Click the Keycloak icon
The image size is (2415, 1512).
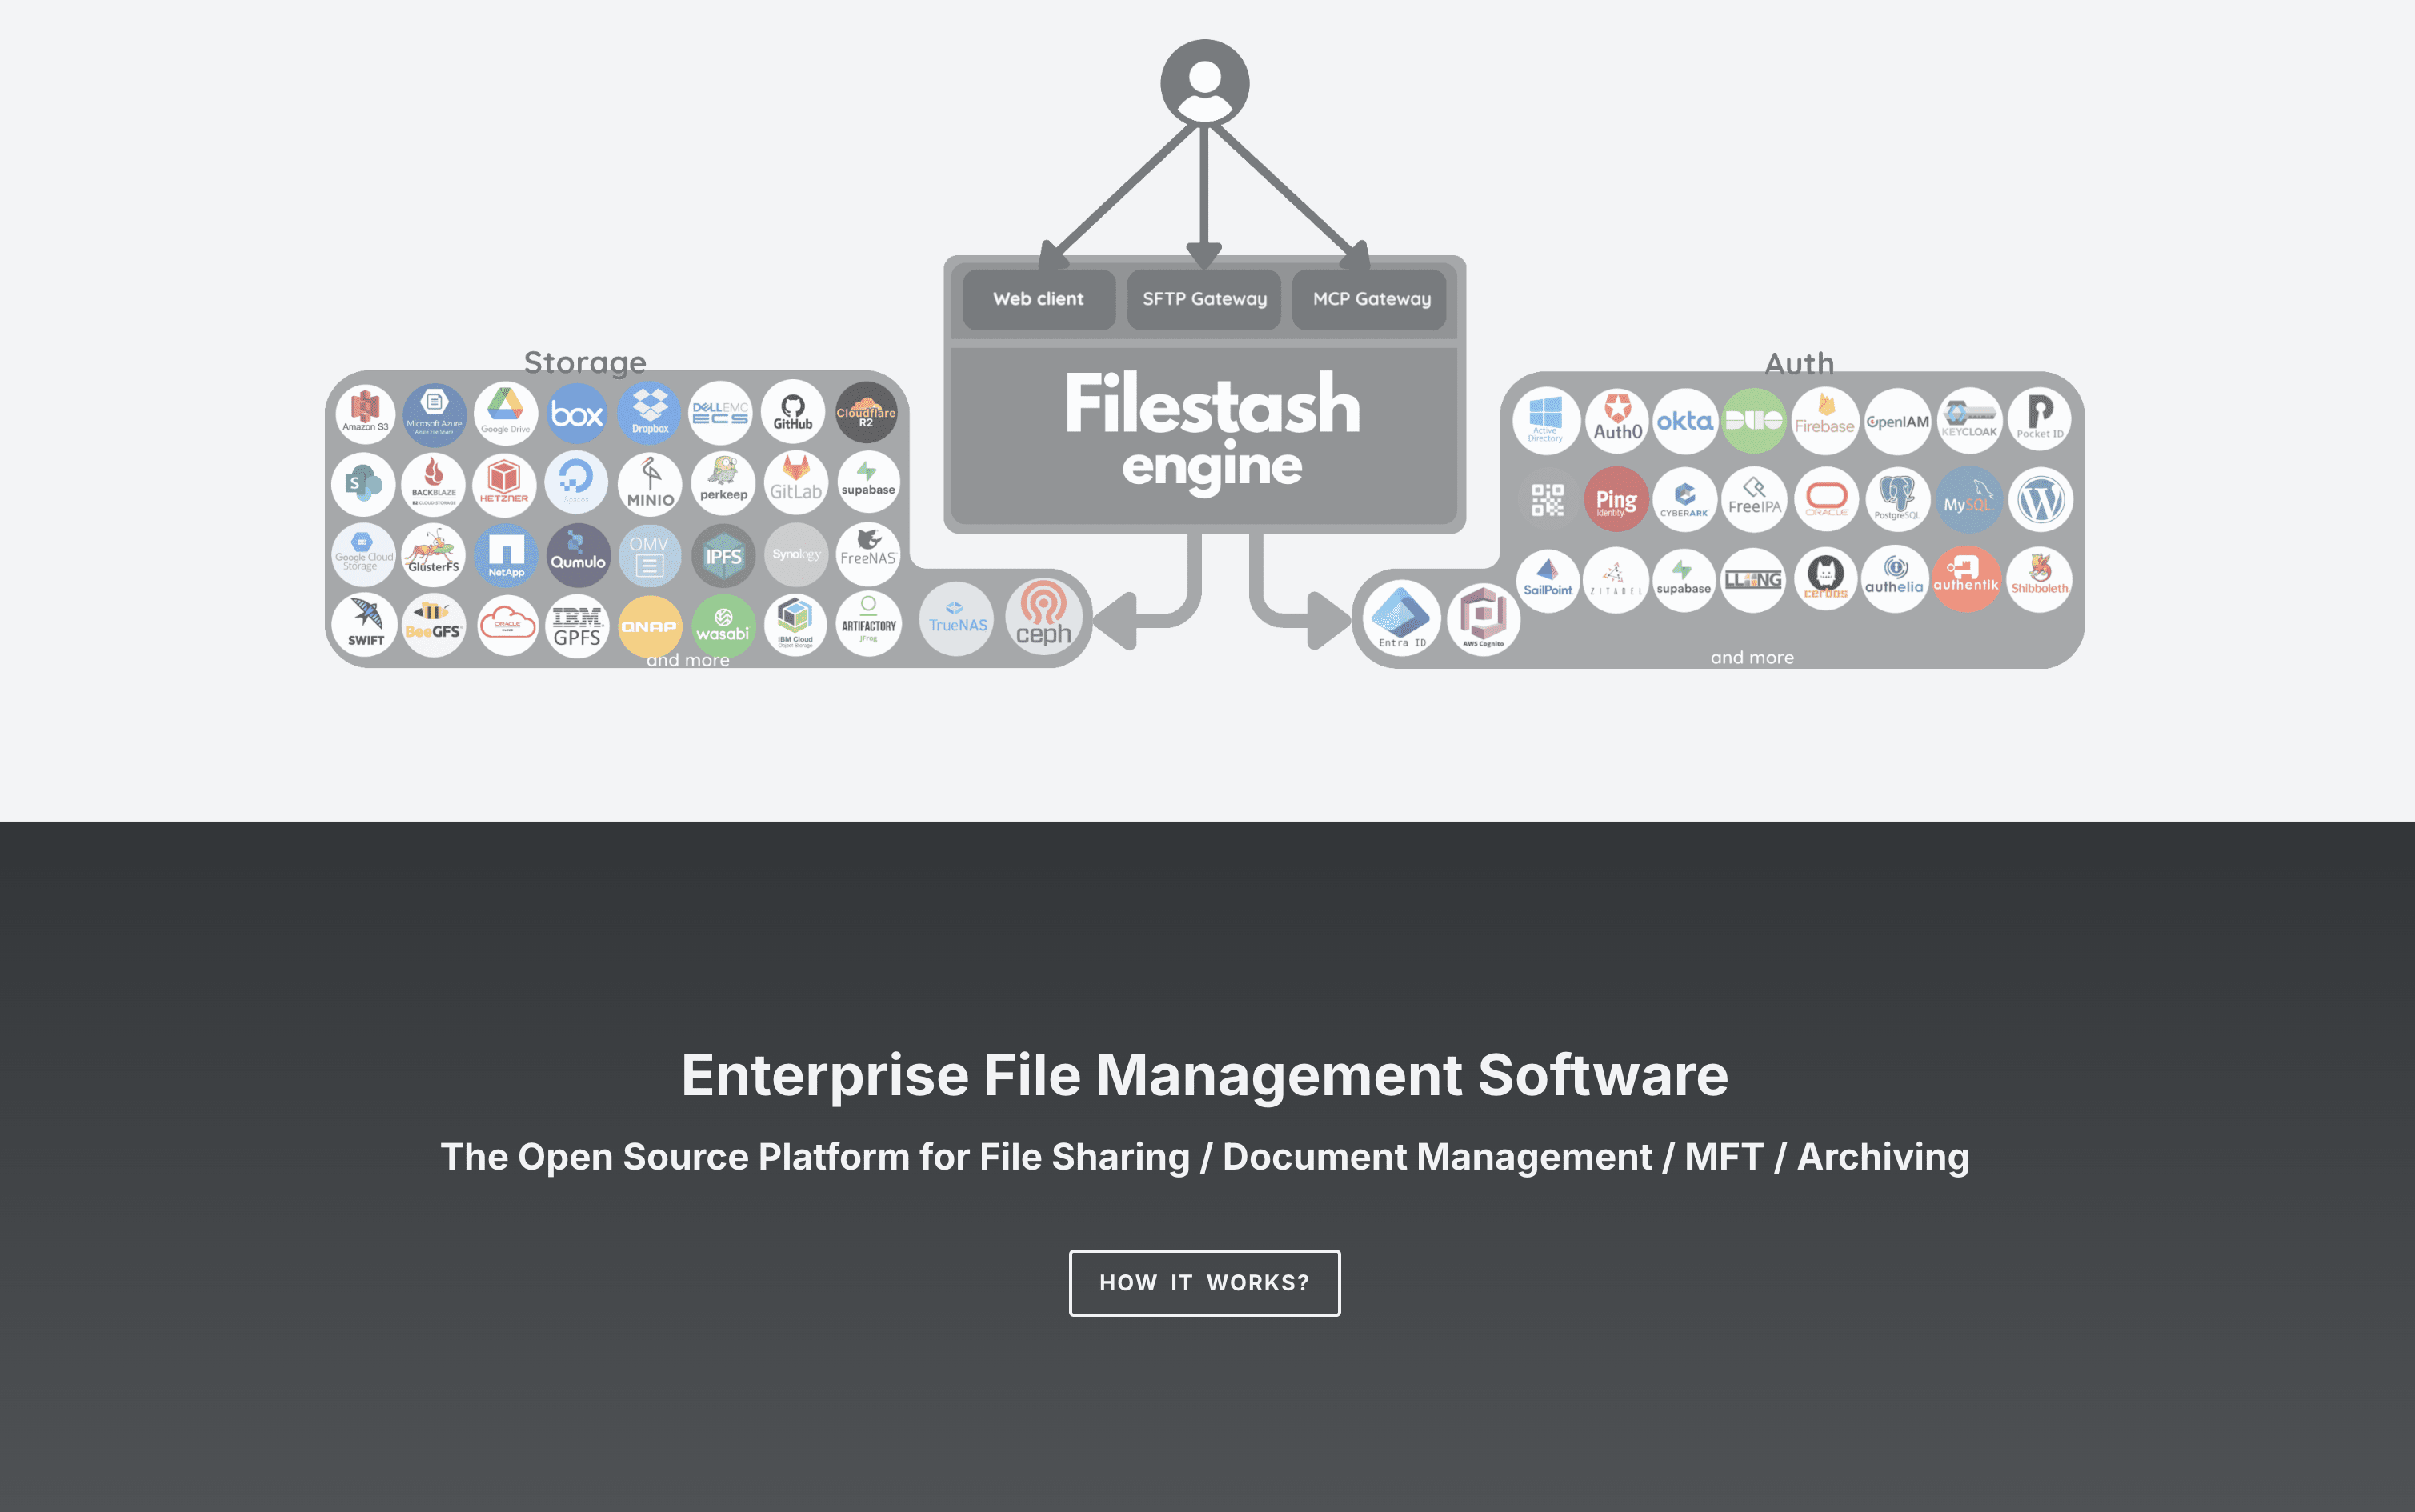pos(1969,421)
